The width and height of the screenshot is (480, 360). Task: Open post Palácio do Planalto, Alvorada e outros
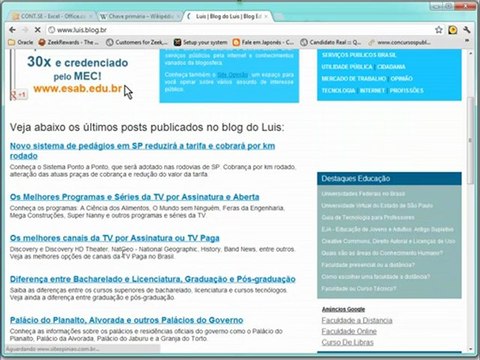(x=126, y=320)
